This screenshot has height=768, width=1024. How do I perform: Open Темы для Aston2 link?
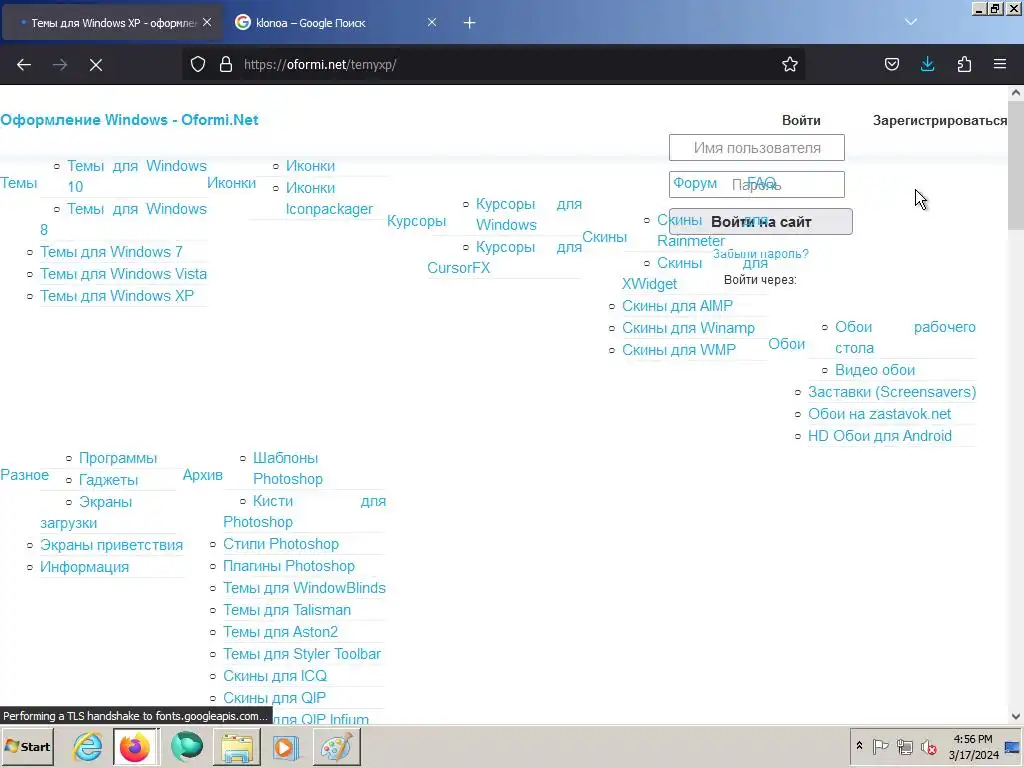pyautogui.click(x=280, y=632)
